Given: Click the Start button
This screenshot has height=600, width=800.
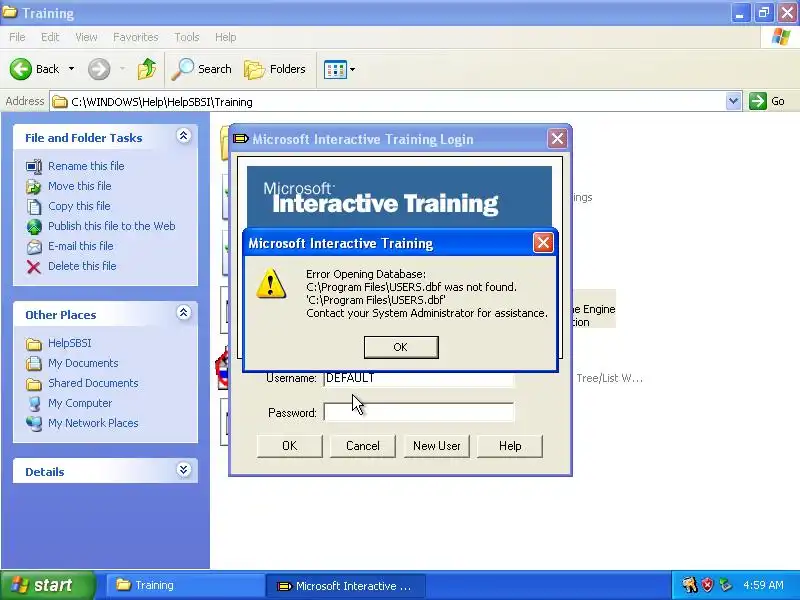Looking at the screenshot, I should [47, 585].
